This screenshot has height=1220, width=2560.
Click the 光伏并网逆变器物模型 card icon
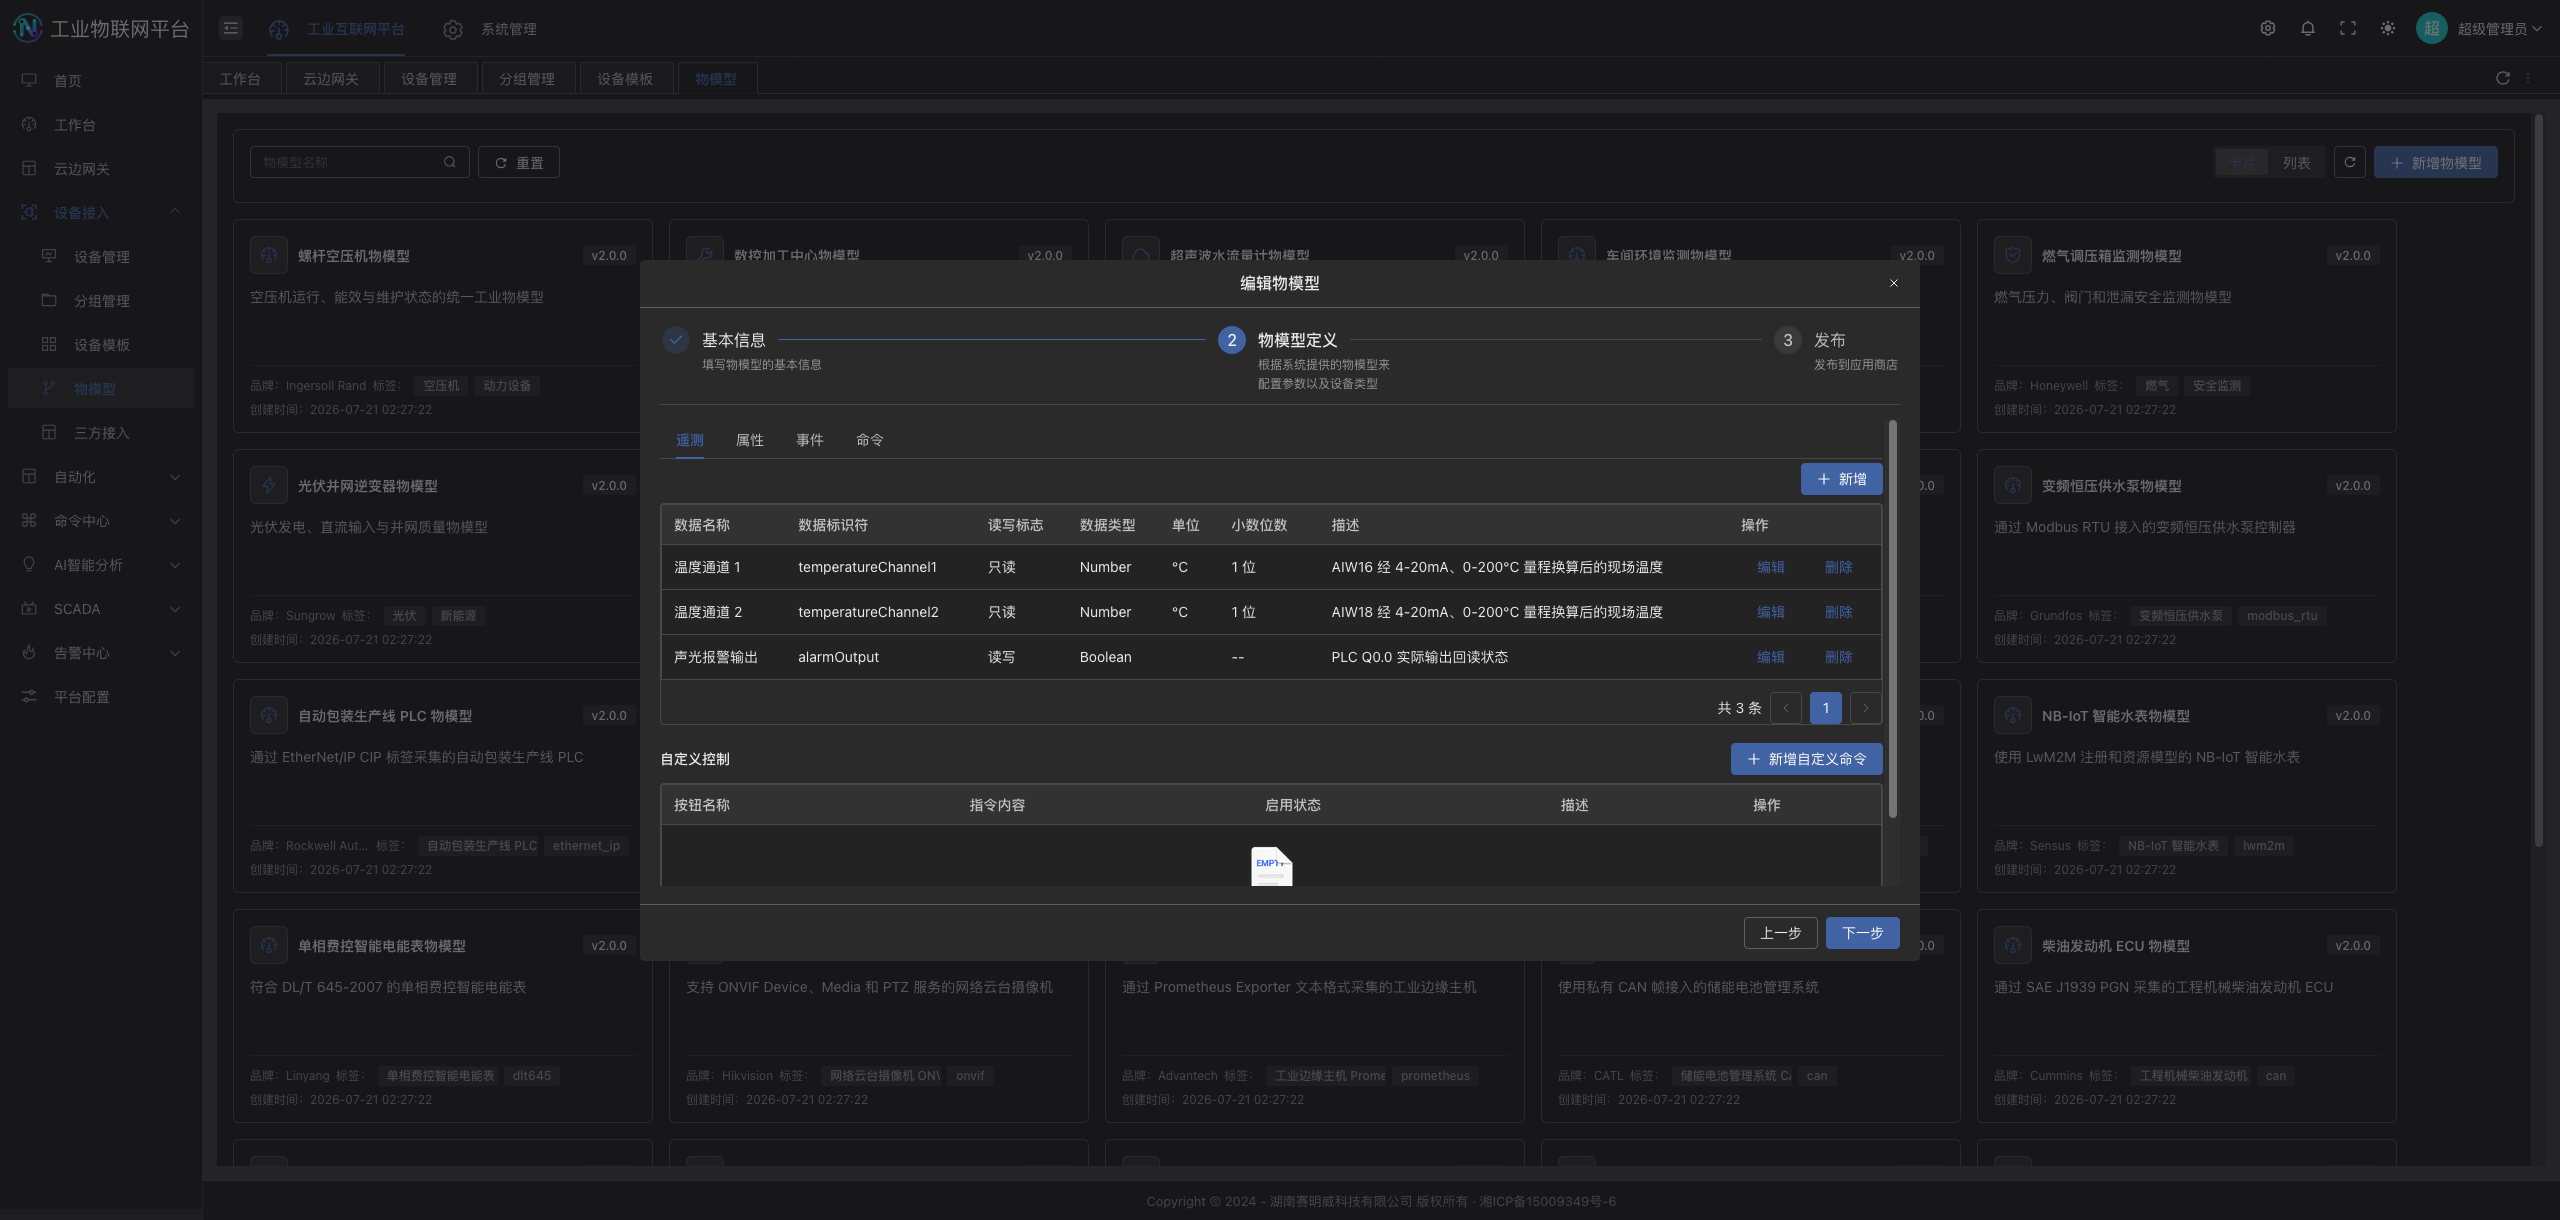(x=269, y=485)
